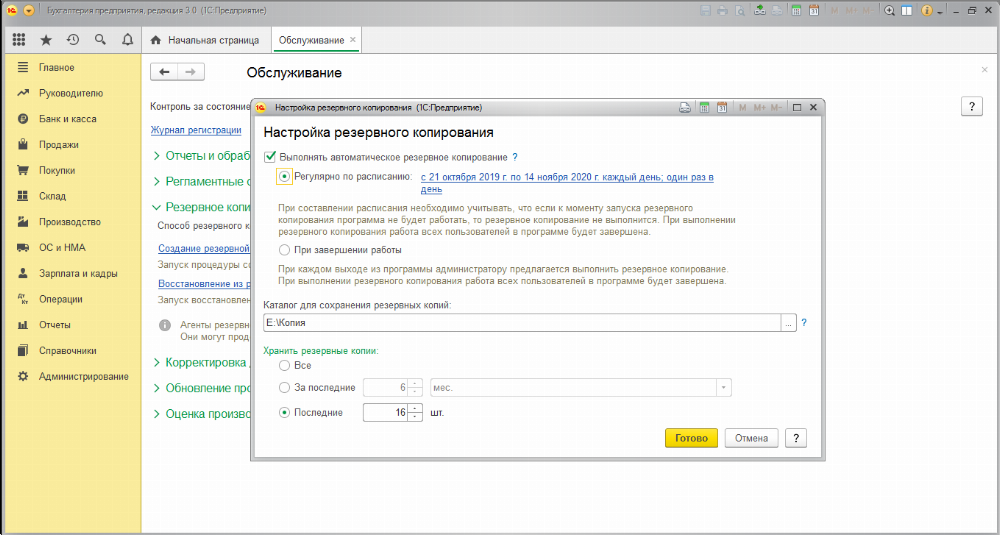The height and width of the screenshot is (535, 1000).
Task: Click help mark next to automatic backup checkbox
Action: (515, 157)
